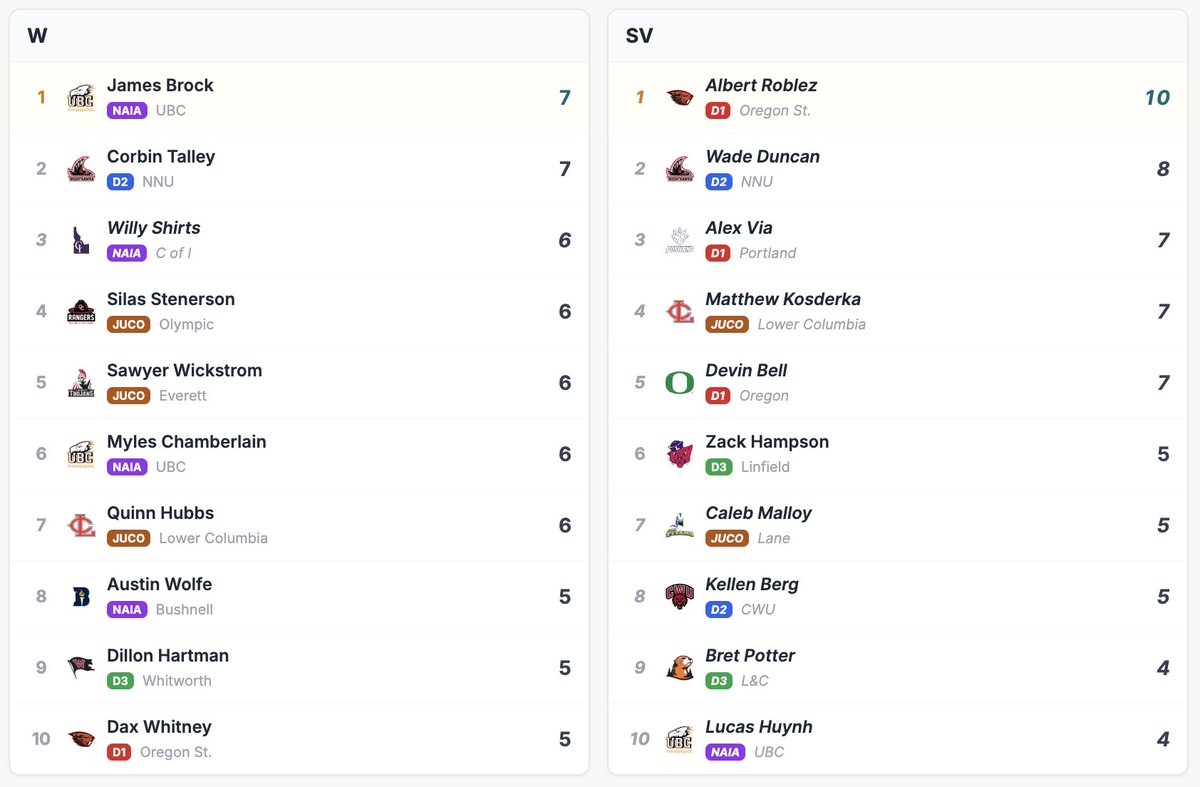1200x787 pixels.
Task: Click the CWU logo beside Kellen Berg
Action: (679, 597)
